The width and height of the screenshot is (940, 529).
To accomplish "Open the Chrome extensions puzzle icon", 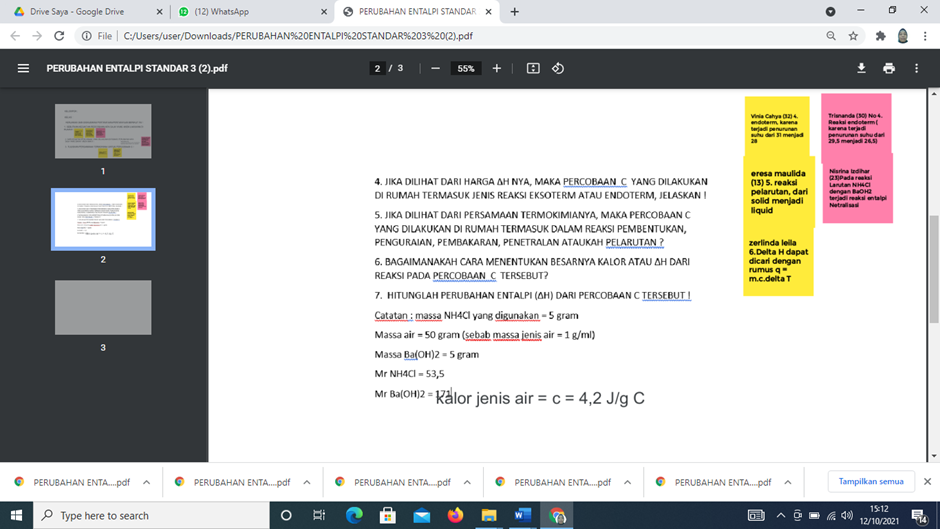I will pyautogui.click(x=880, y=36).
